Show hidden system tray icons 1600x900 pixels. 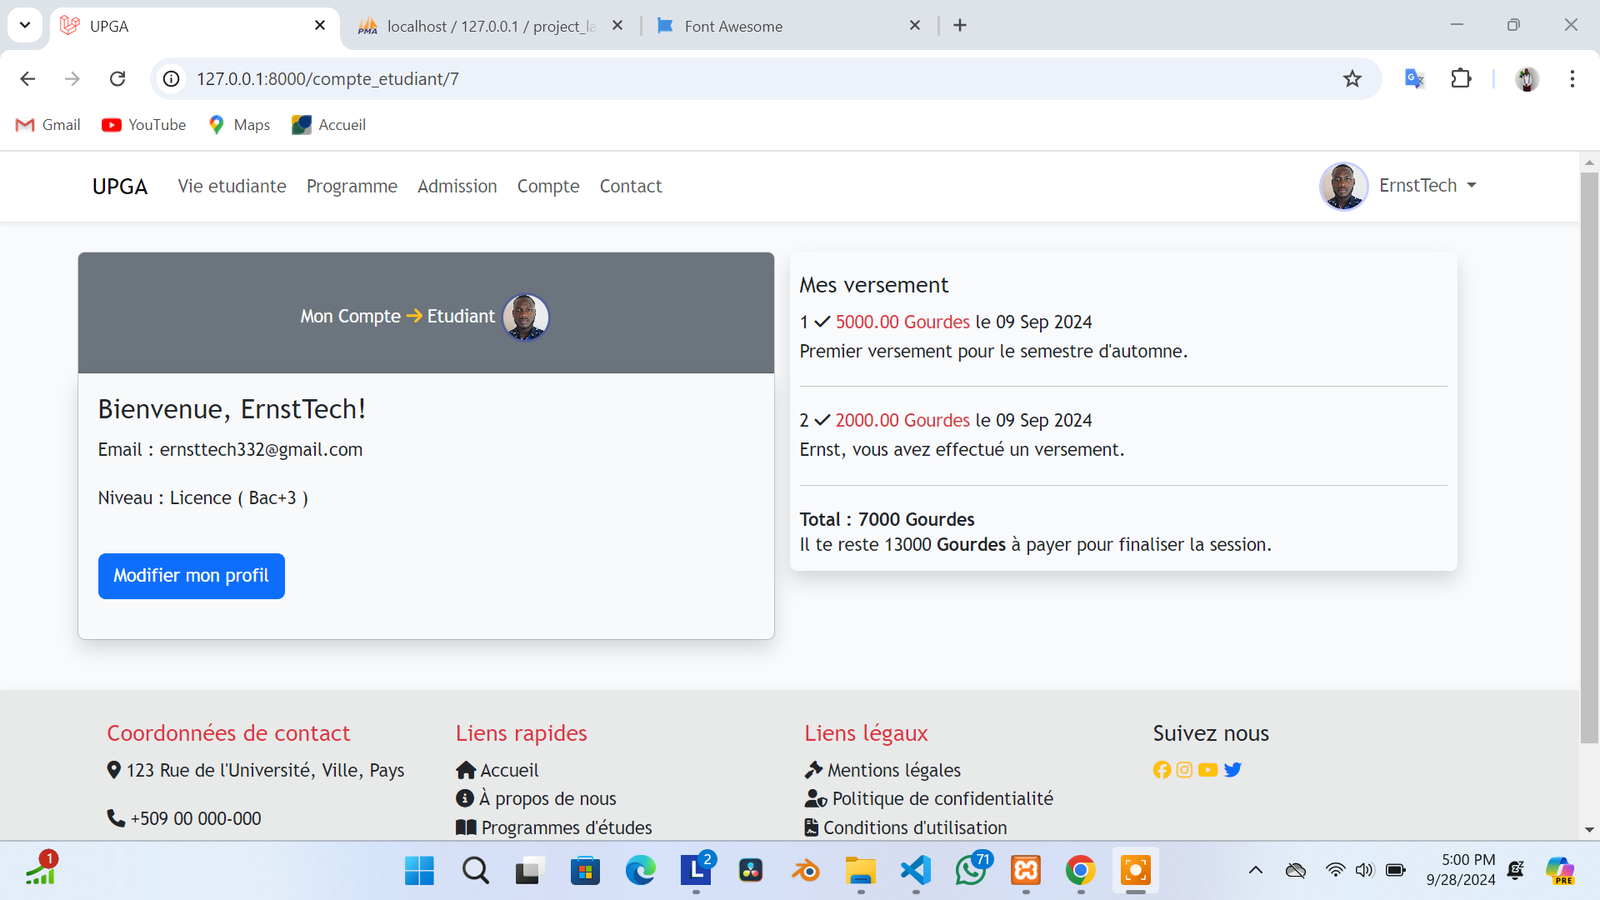tap(1255, 870)
